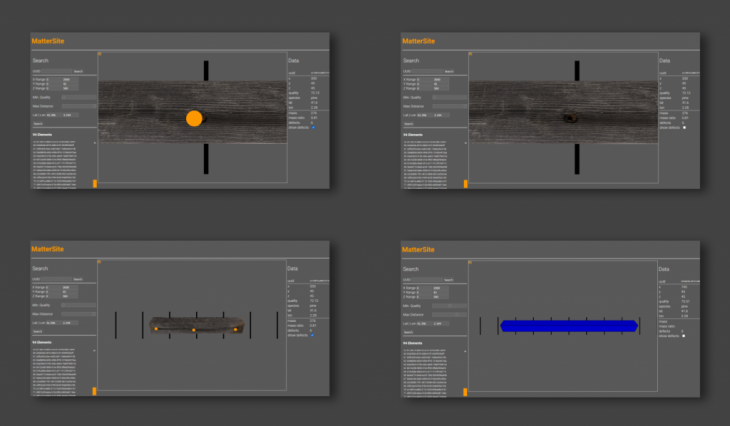Click the blue highlighted beam shape

pos(568,325)
